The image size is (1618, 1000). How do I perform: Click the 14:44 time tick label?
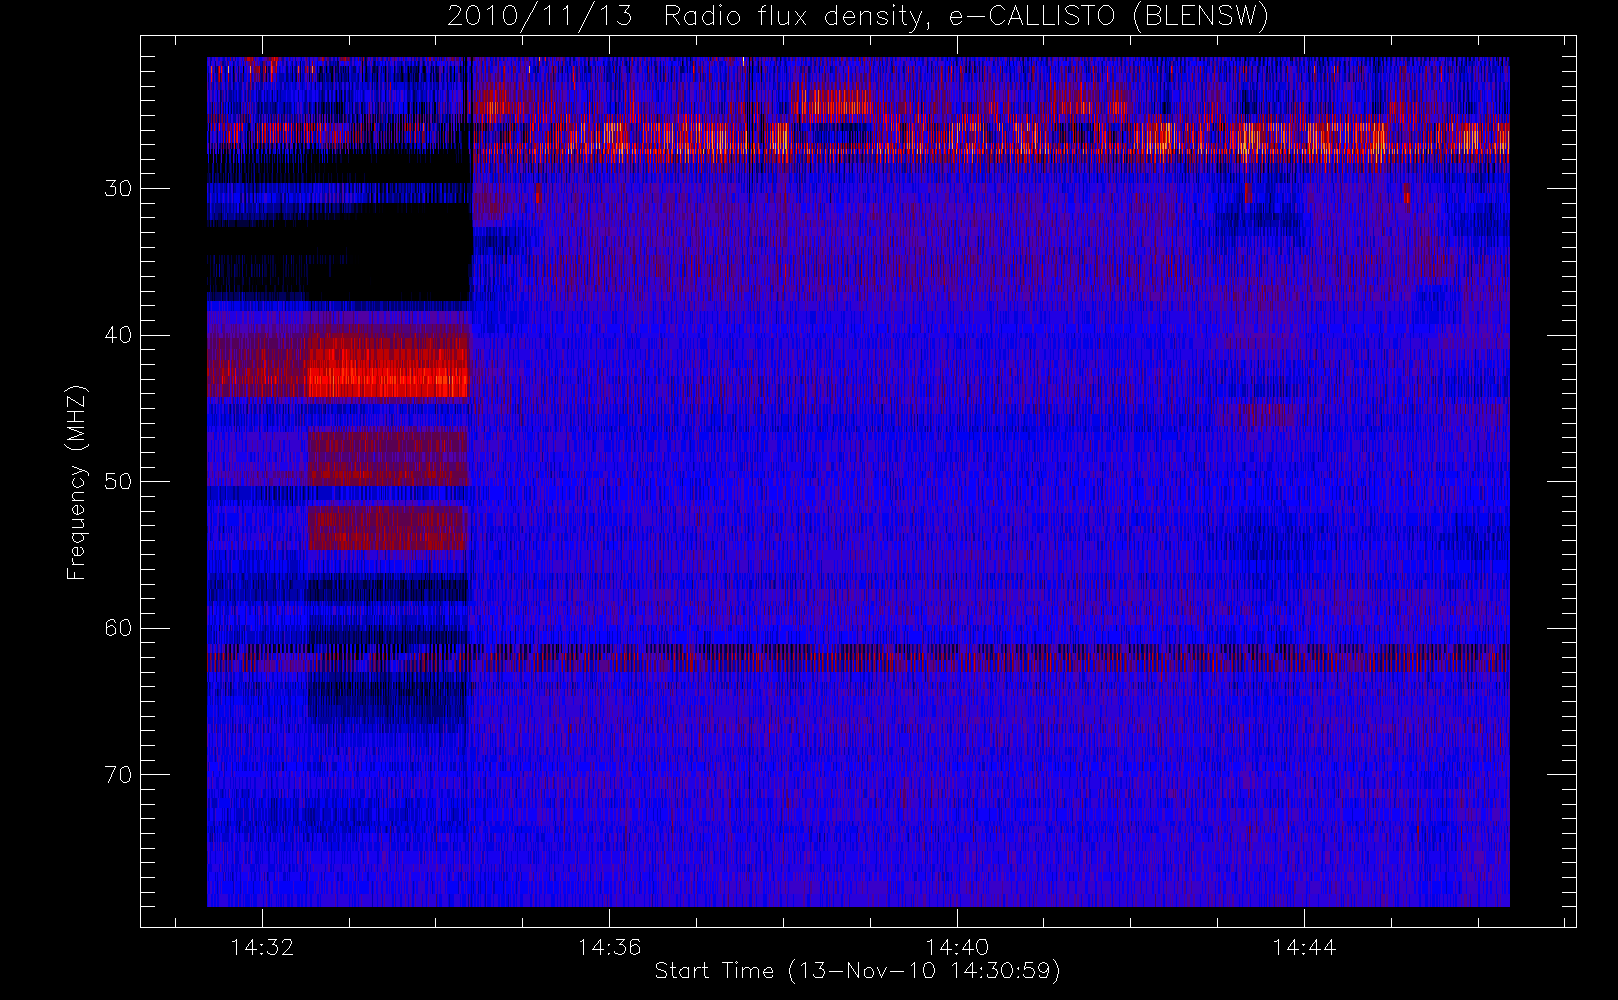1304,947
